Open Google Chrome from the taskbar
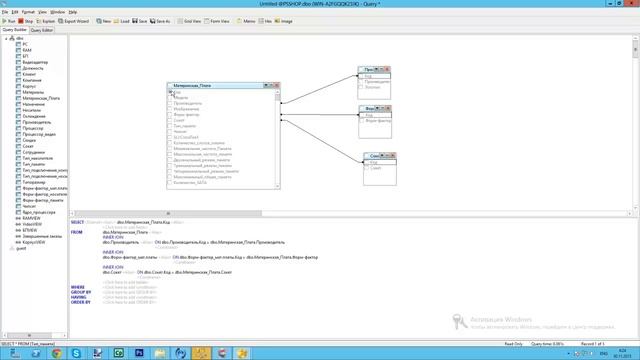Image resolution: width=640 pixels, height=360 pixels. [x=56, y=353]
